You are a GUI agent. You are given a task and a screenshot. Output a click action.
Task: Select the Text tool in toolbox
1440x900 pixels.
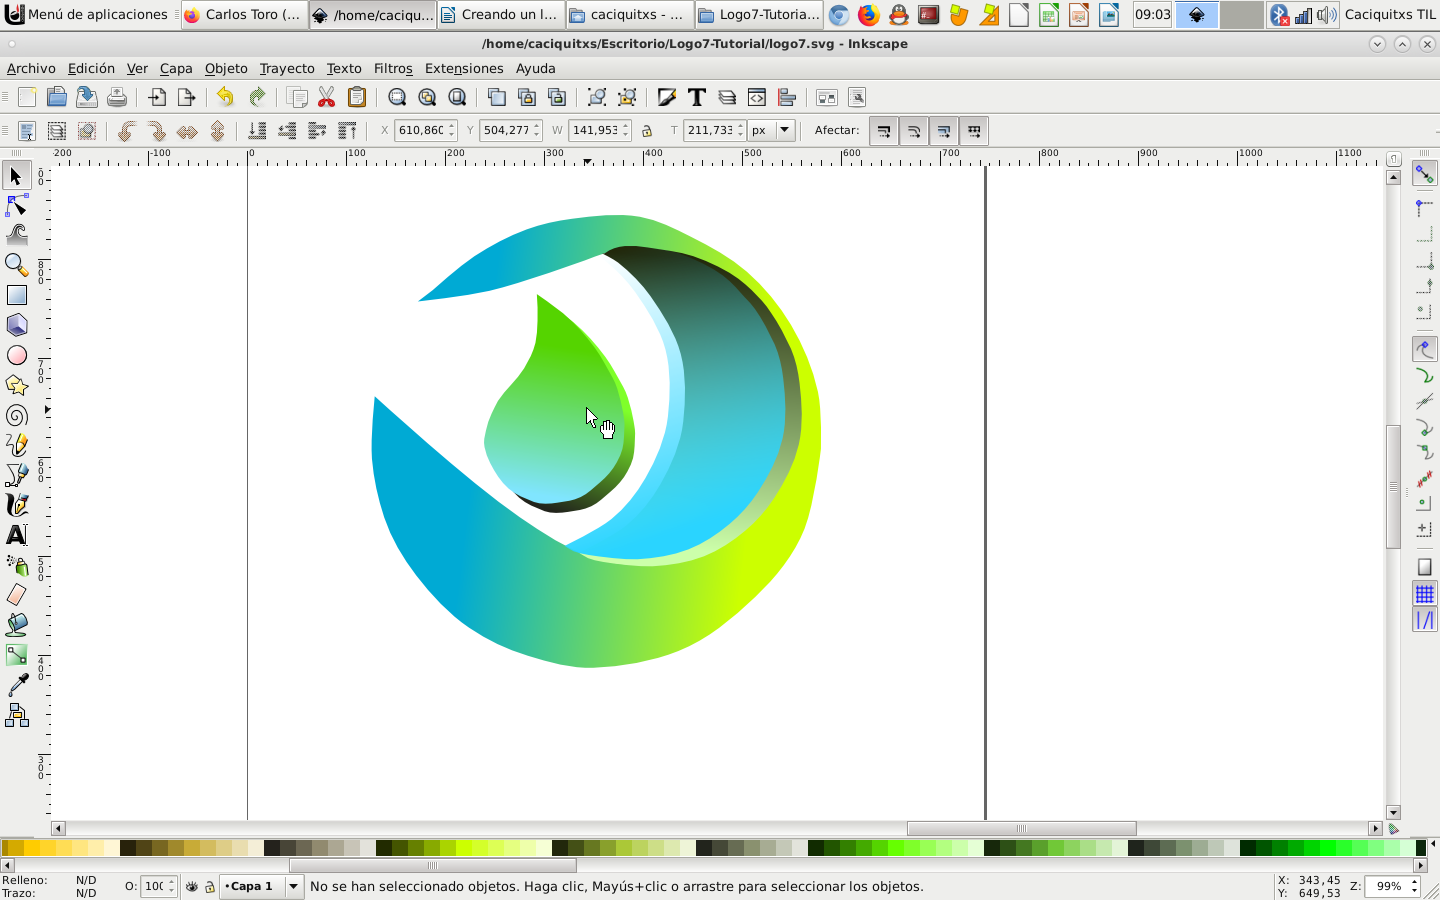point(17,535)
